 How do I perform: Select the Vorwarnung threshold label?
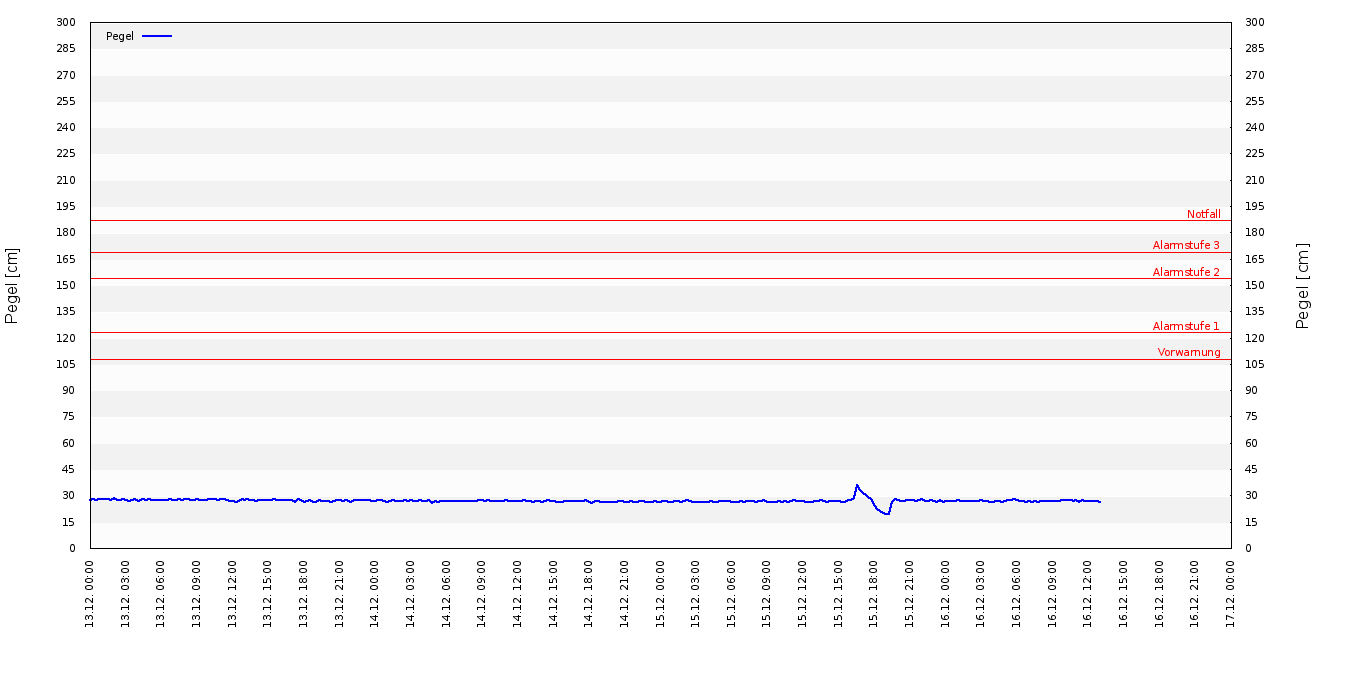[1189, 352]
